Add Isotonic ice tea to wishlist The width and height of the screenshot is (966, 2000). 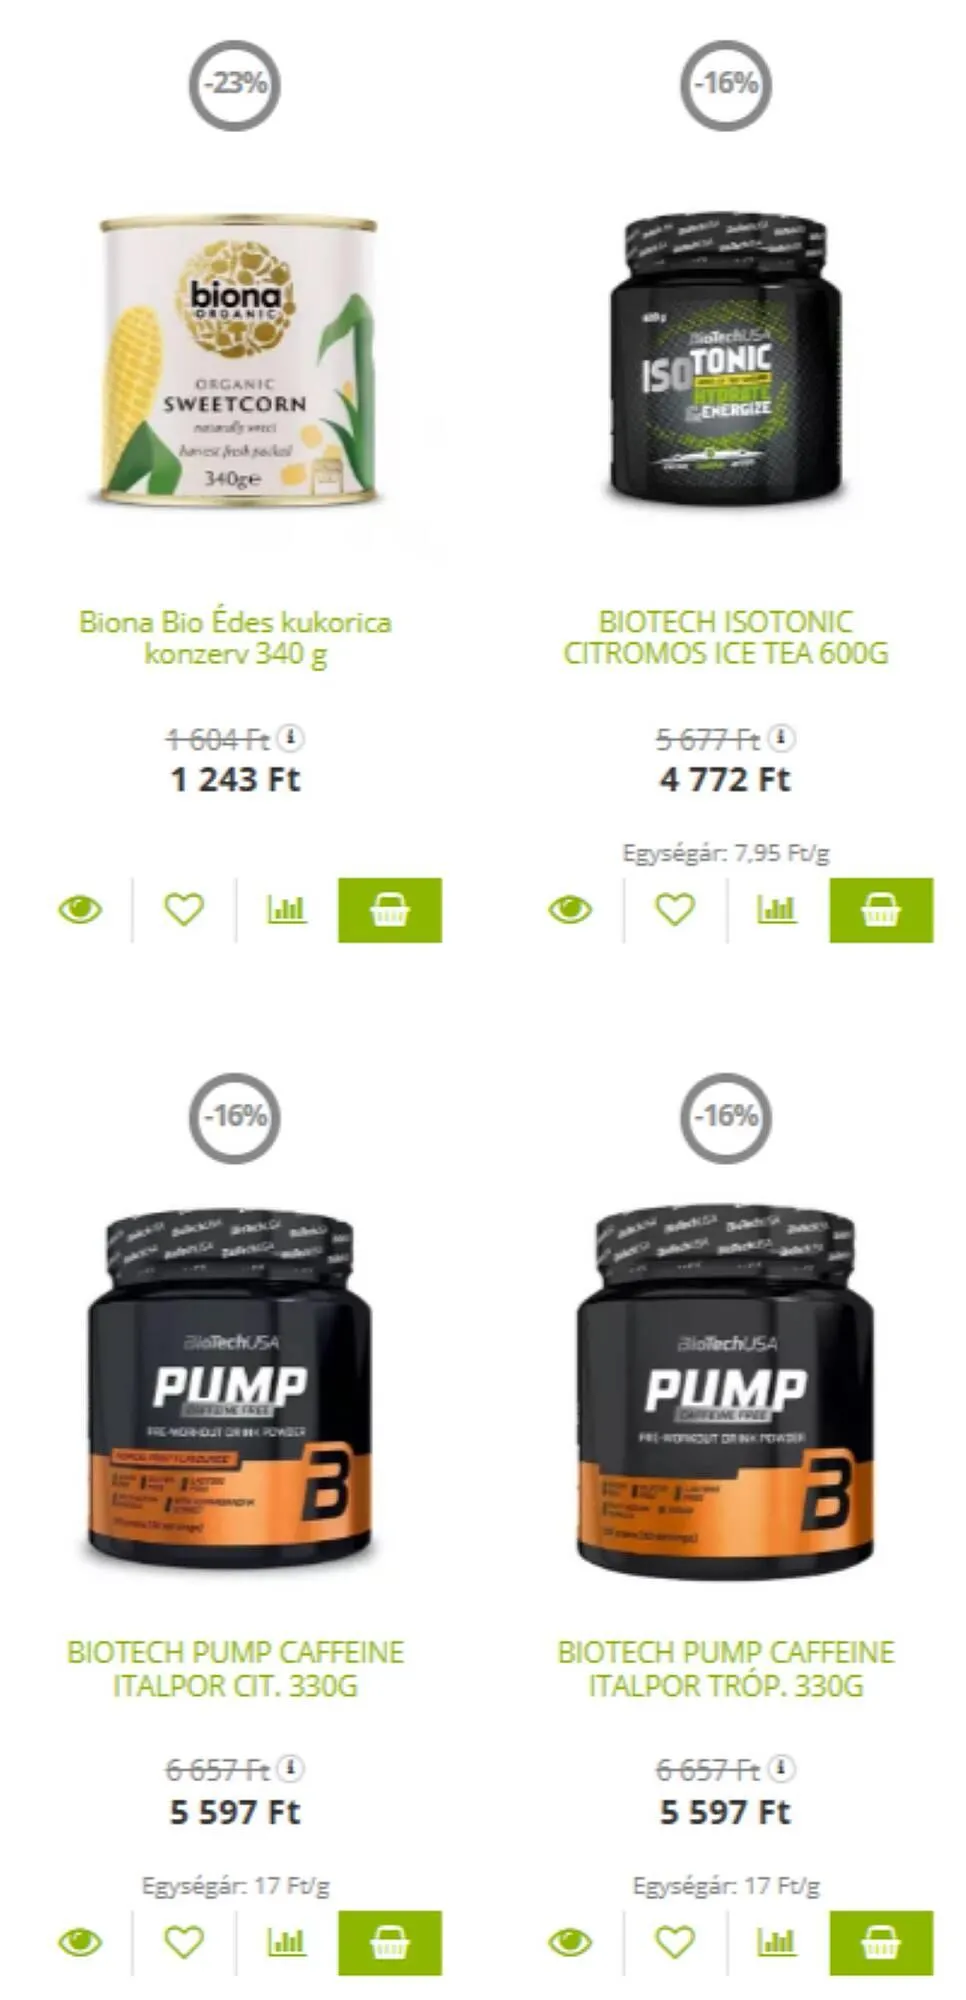[675, 910]
